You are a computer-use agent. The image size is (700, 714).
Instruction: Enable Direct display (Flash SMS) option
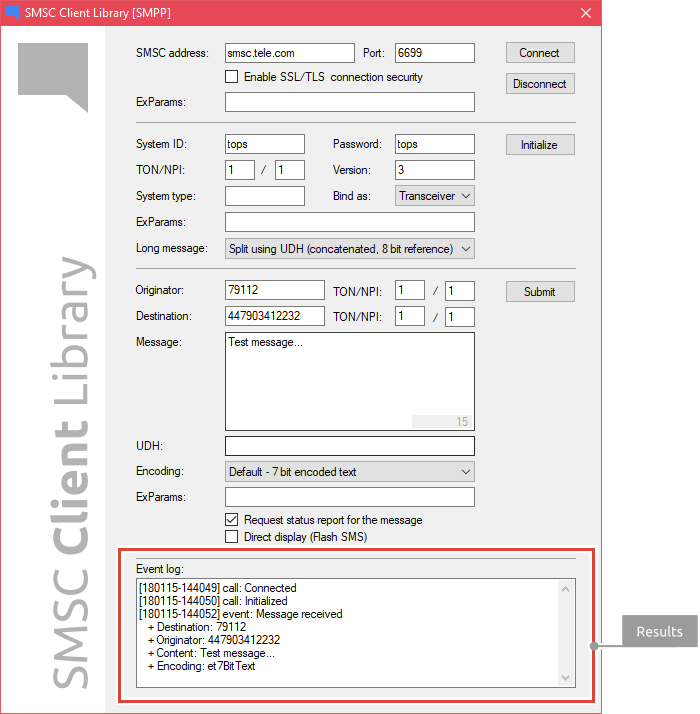tap(232, 537)
